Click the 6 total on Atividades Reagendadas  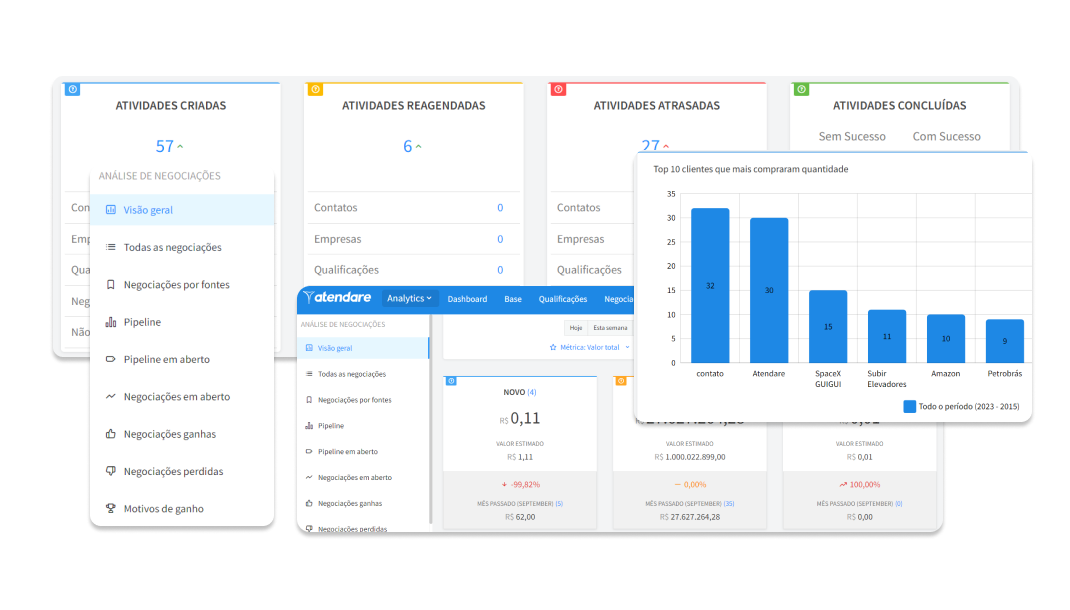[x=407, y=146]
